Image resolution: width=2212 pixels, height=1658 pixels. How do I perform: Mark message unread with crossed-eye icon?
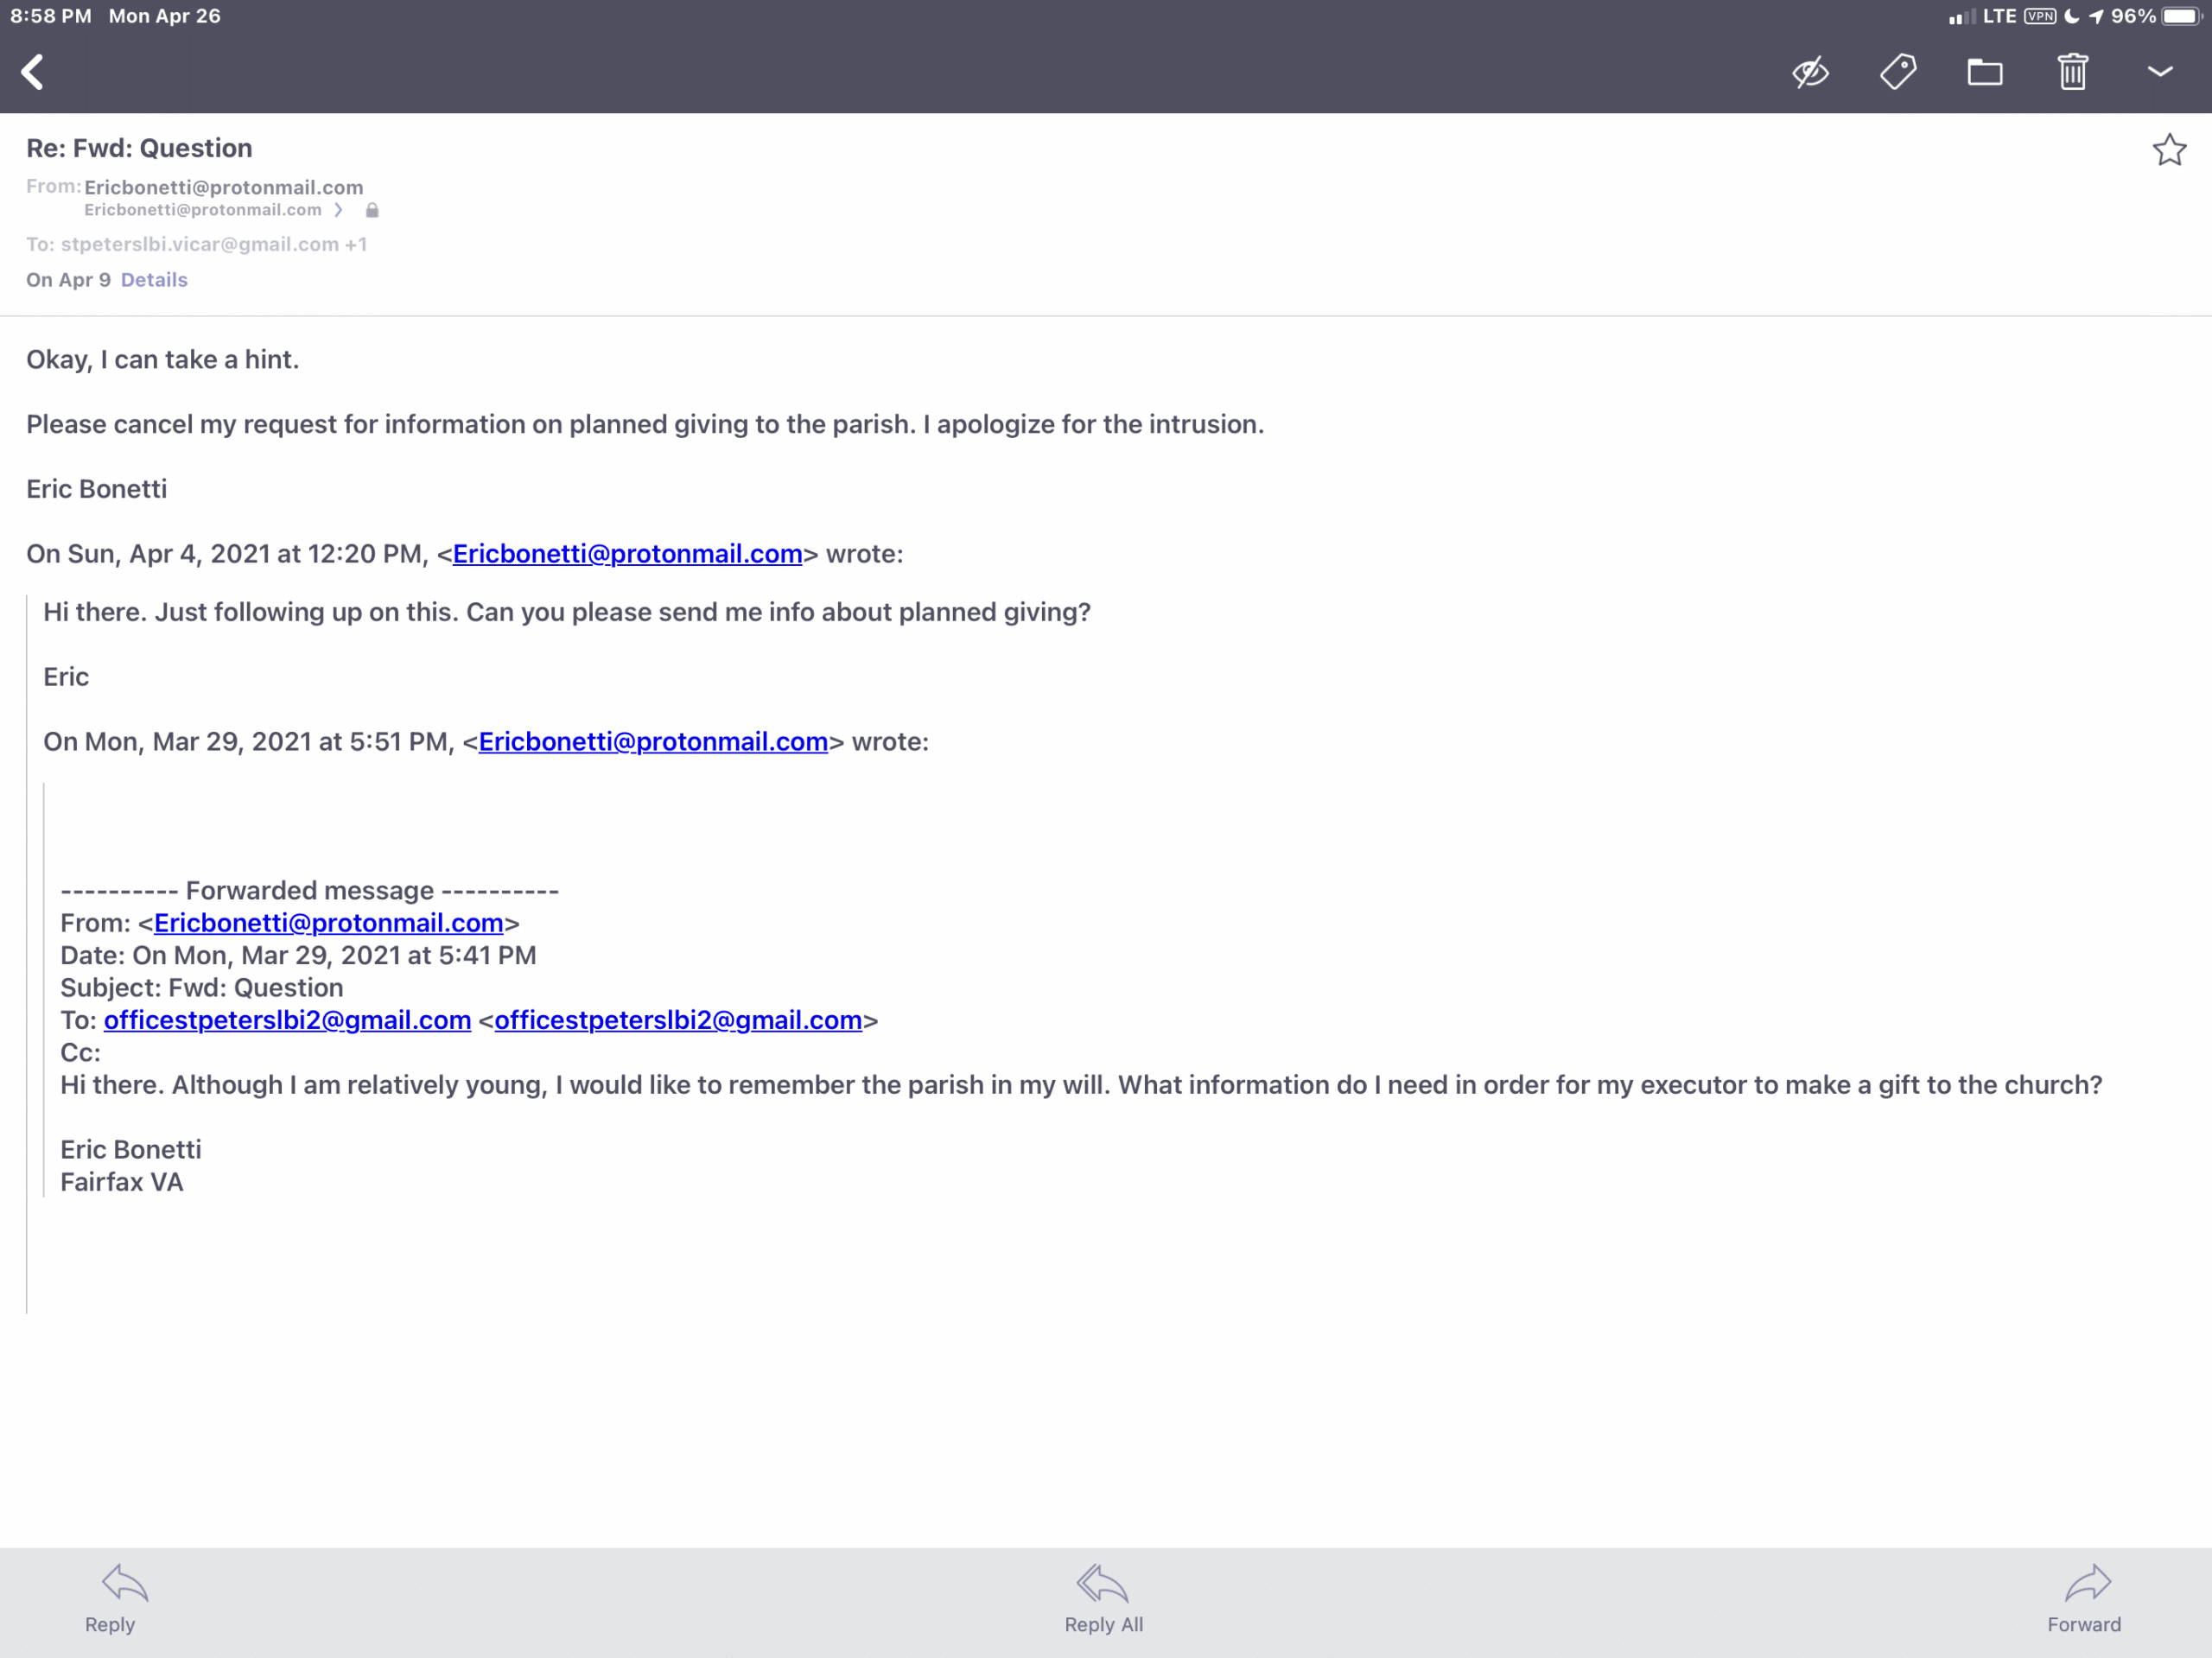tap(1810, 72)
